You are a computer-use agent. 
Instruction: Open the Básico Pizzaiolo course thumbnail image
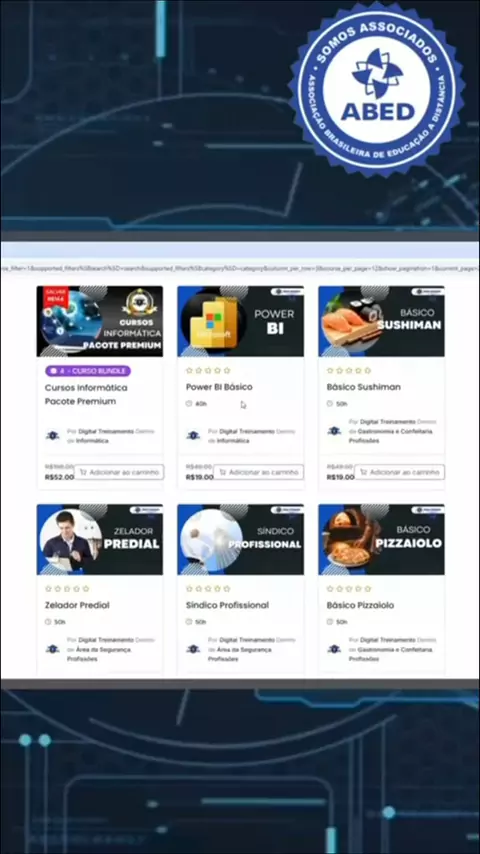[381, 540]
